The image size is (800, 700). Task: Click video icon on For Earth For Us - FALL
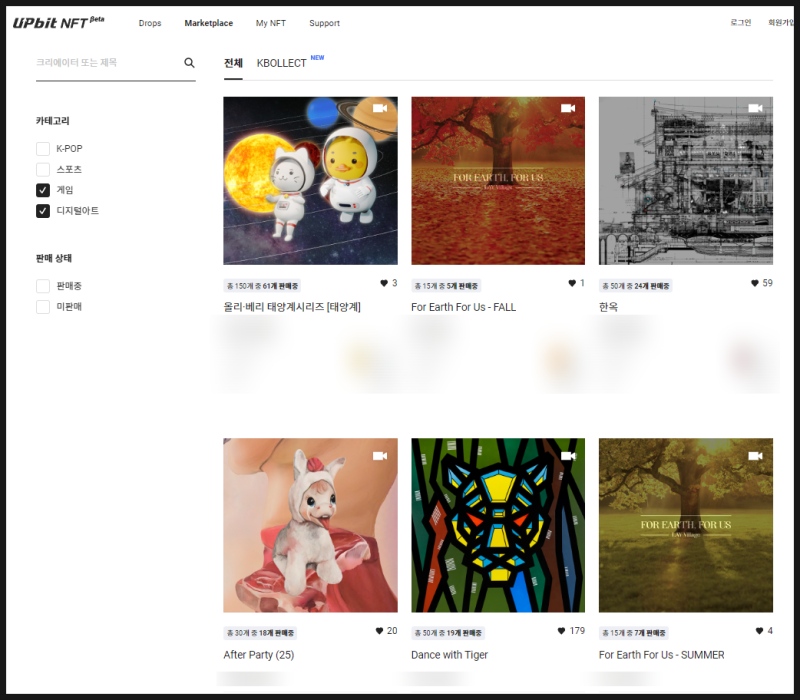pyautogui.click(x=568, y=108)
